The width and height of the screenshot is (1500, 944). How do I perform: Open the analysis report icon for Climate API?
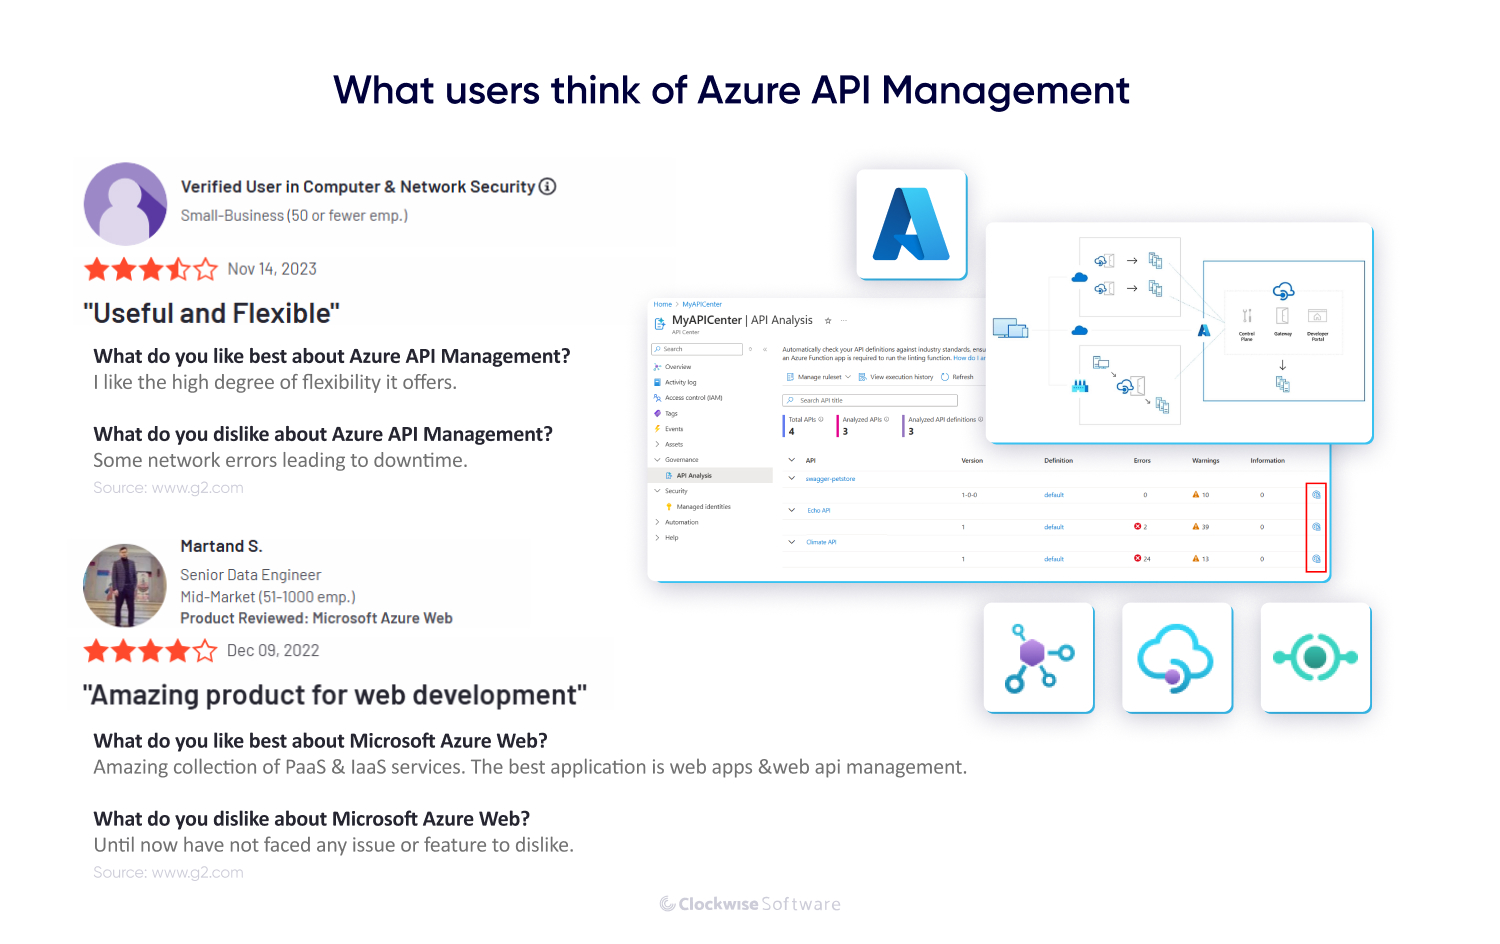tap(1316, 559)
